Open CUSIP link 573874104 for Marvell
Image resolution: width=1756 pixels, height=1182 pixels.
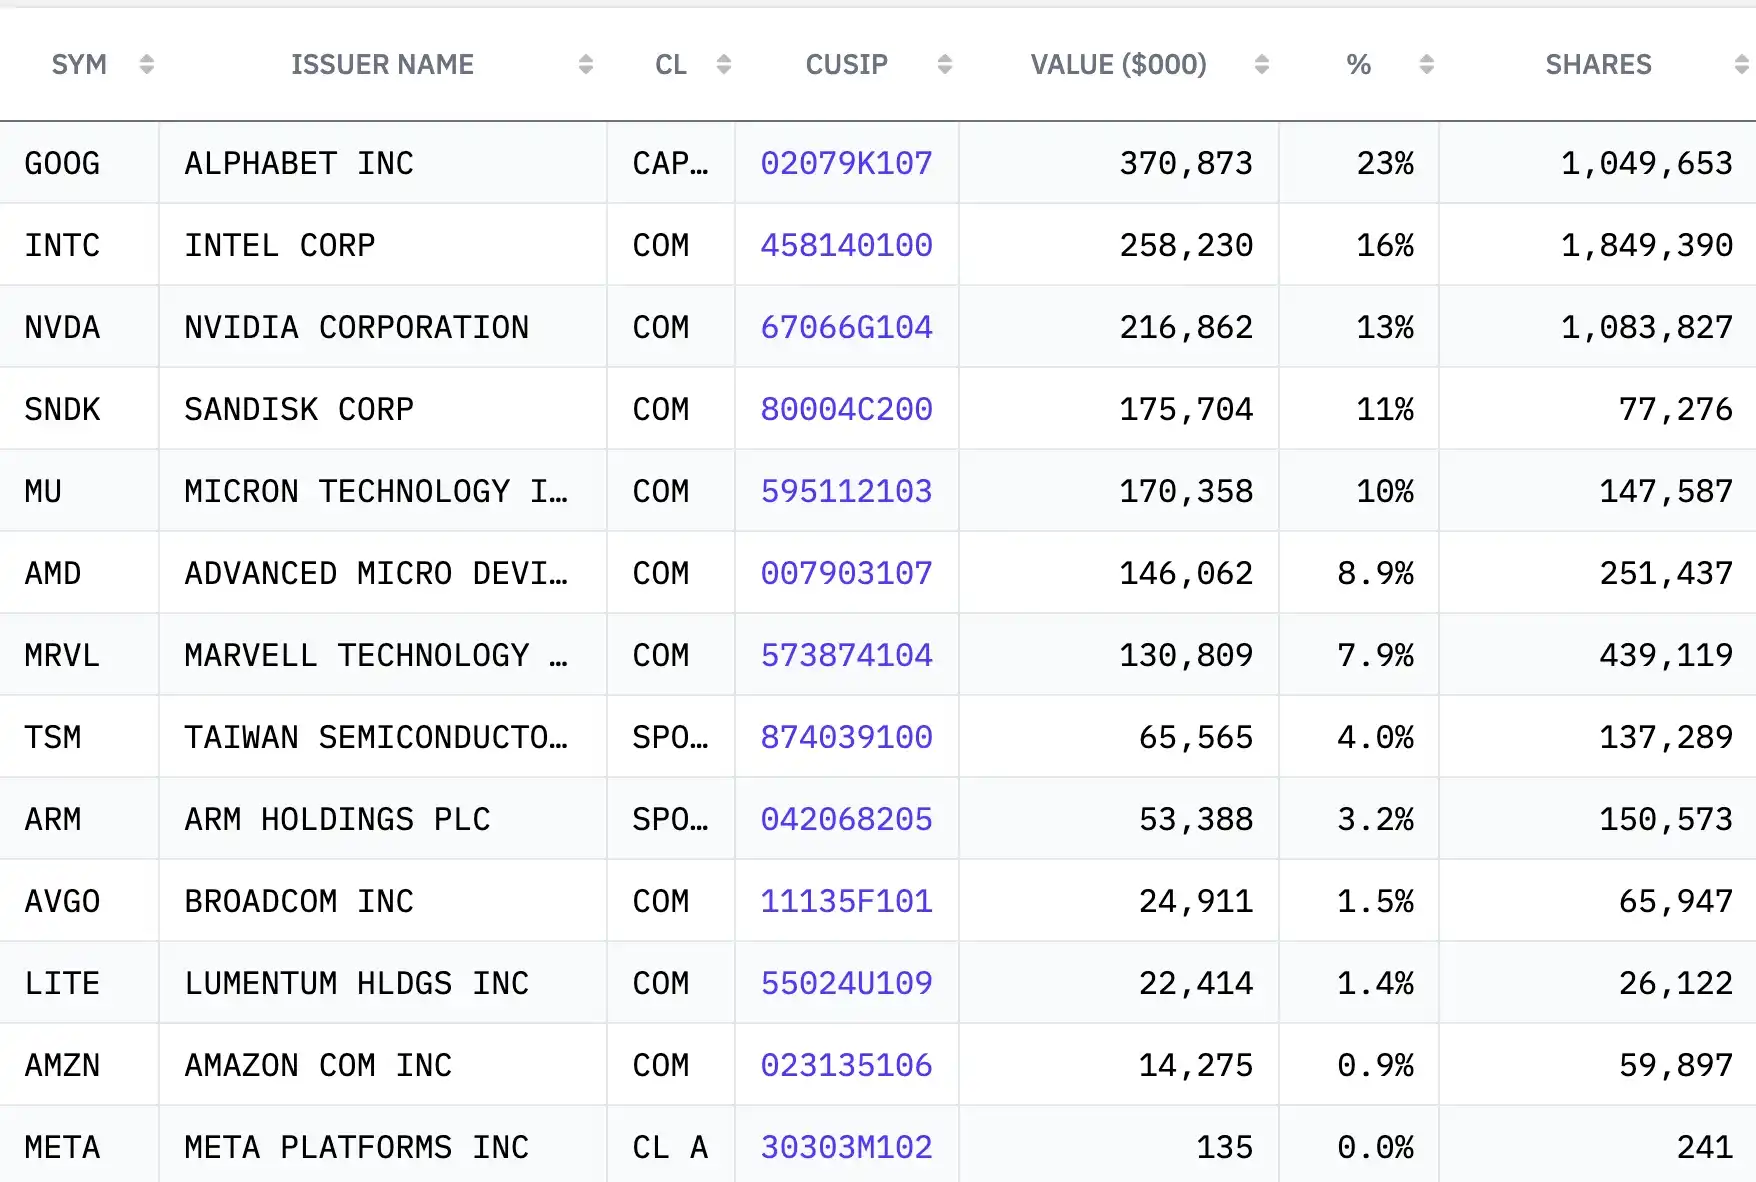(846, 655)
